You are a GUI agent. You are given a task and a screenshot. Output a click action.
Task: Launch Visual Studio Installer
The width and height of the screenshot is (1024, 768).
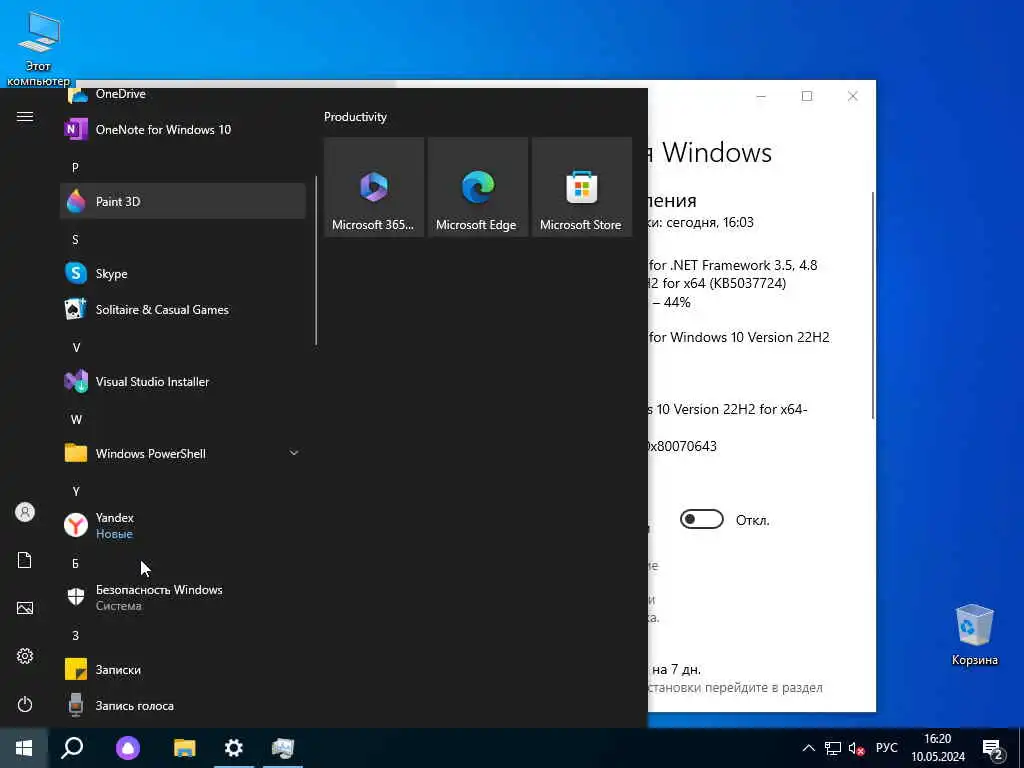[183, 381]
